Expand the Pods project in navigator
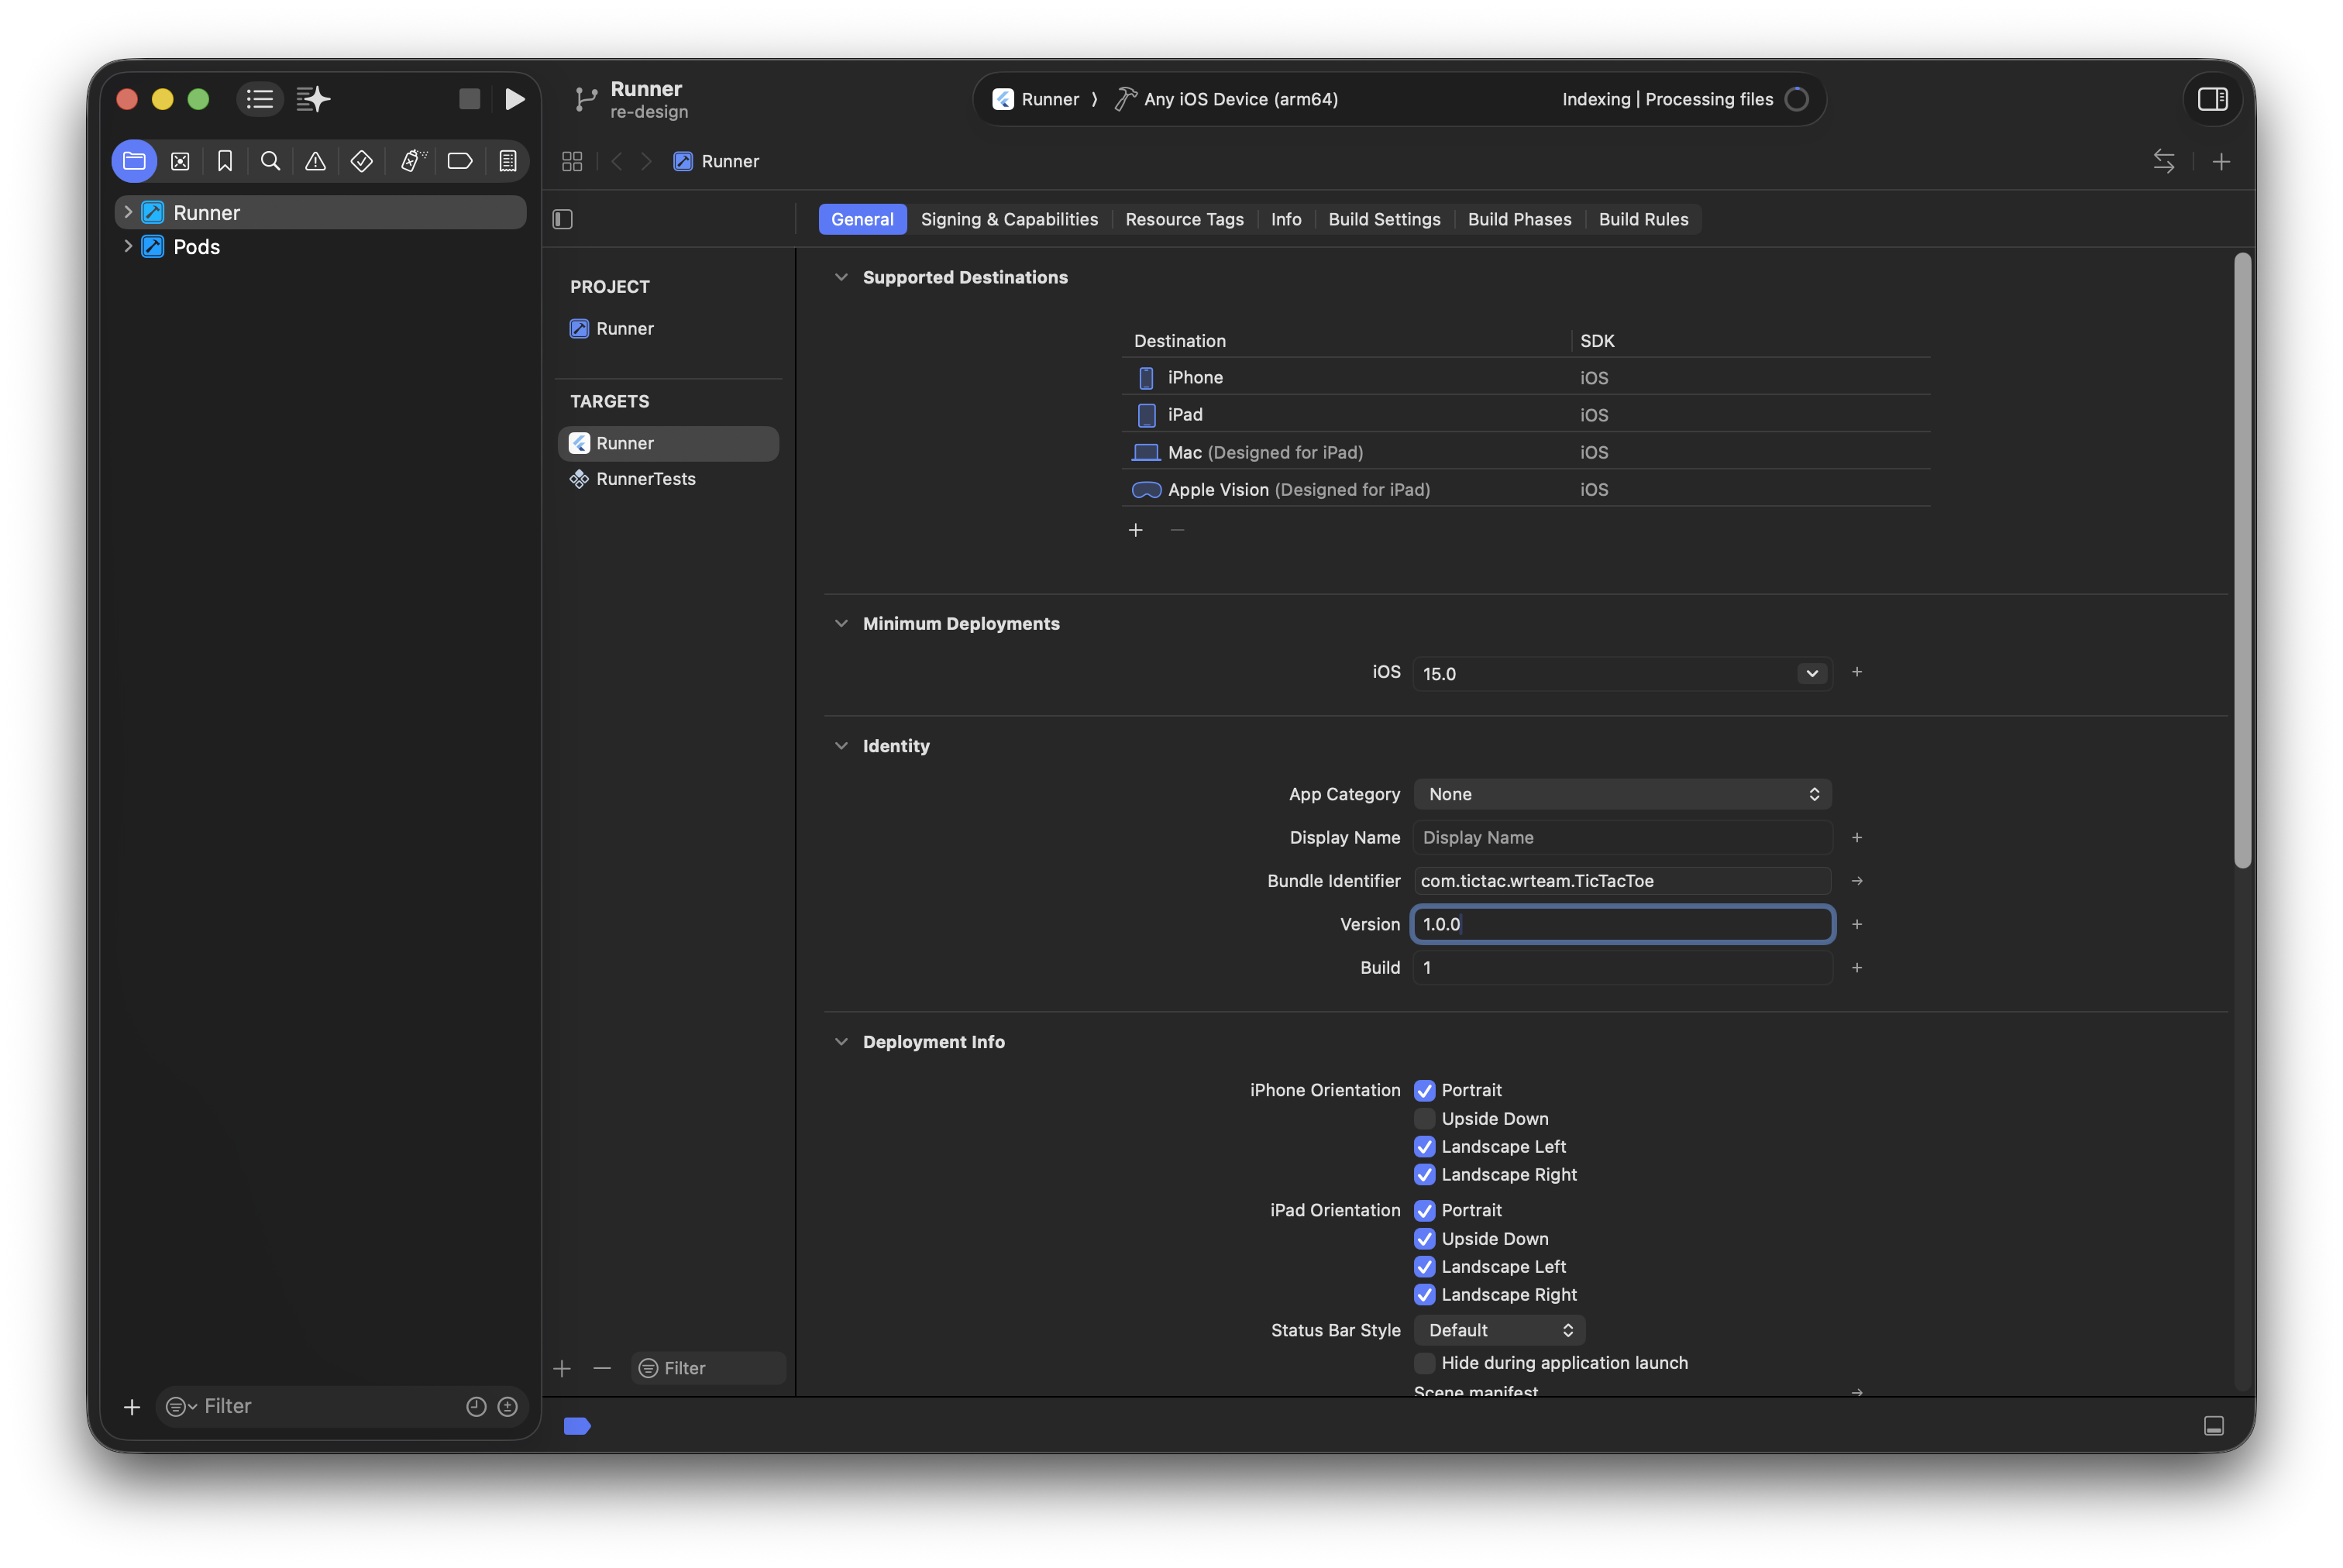The image size is (2343, 1568). click(x=128, y=246)
